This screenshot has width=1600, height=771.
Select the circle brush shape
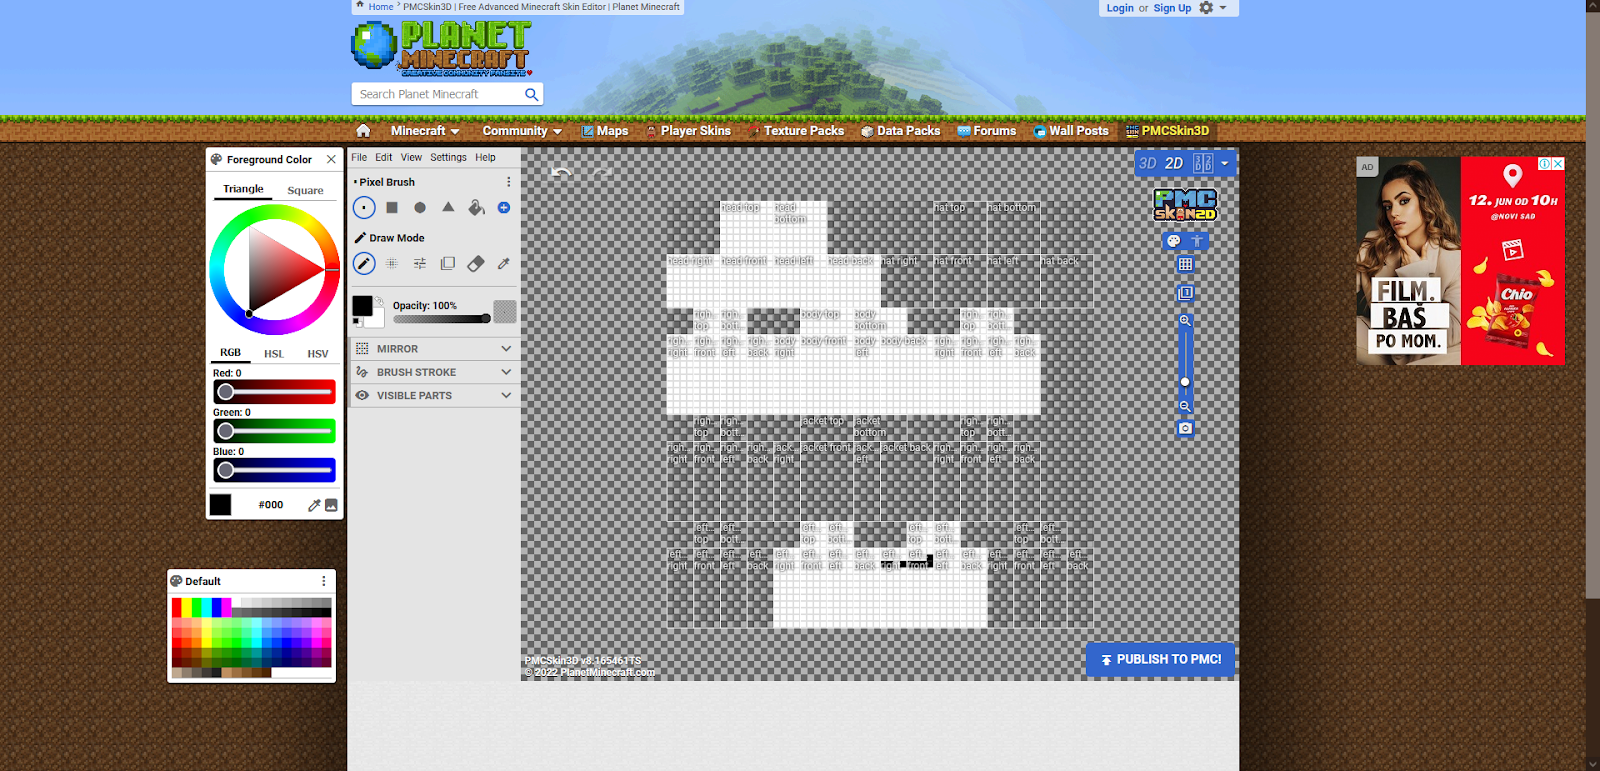point(420,208)
